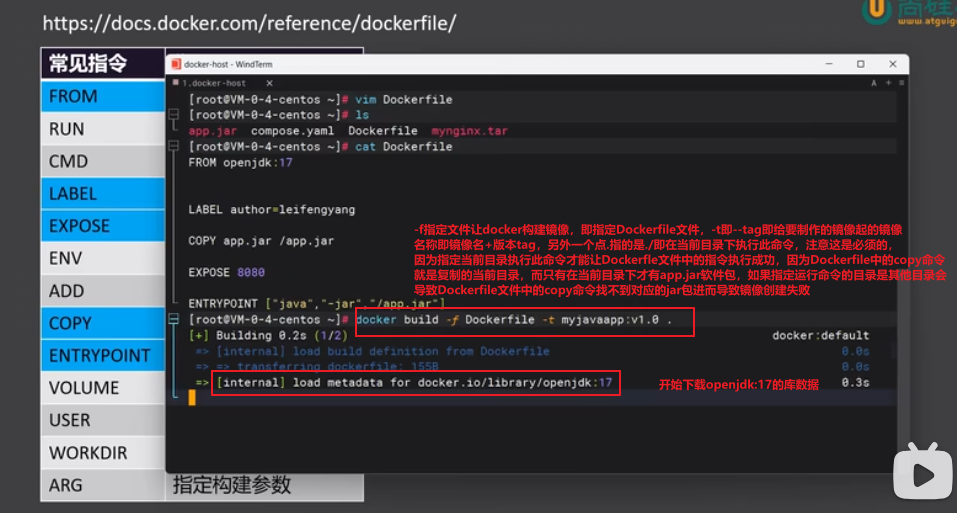Select the ENTRYPOINT instruction row in the left list
957x513 pixels.
tap(103, 356)
